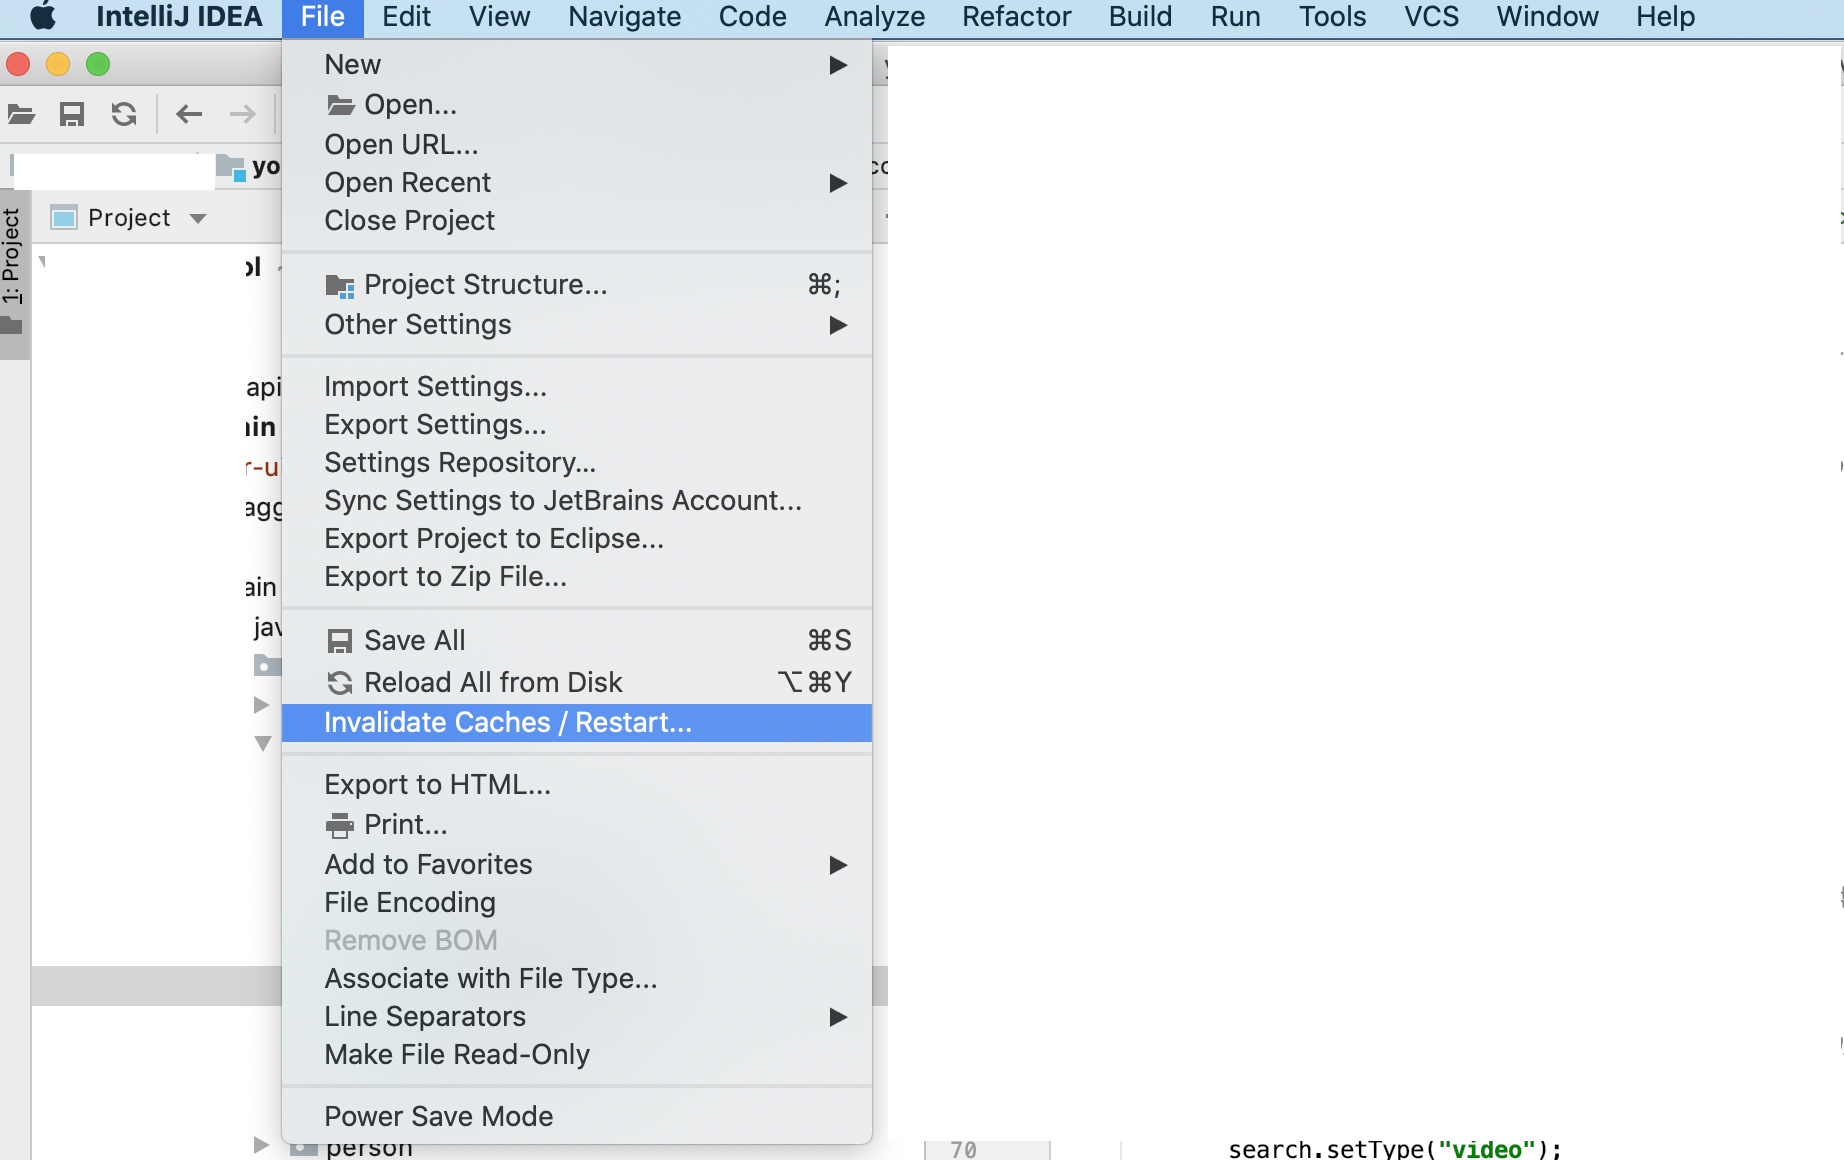Choose Export Project to Eclipse...
1844x1160 pixels.
pyautogui.click(x=577, y=539)
